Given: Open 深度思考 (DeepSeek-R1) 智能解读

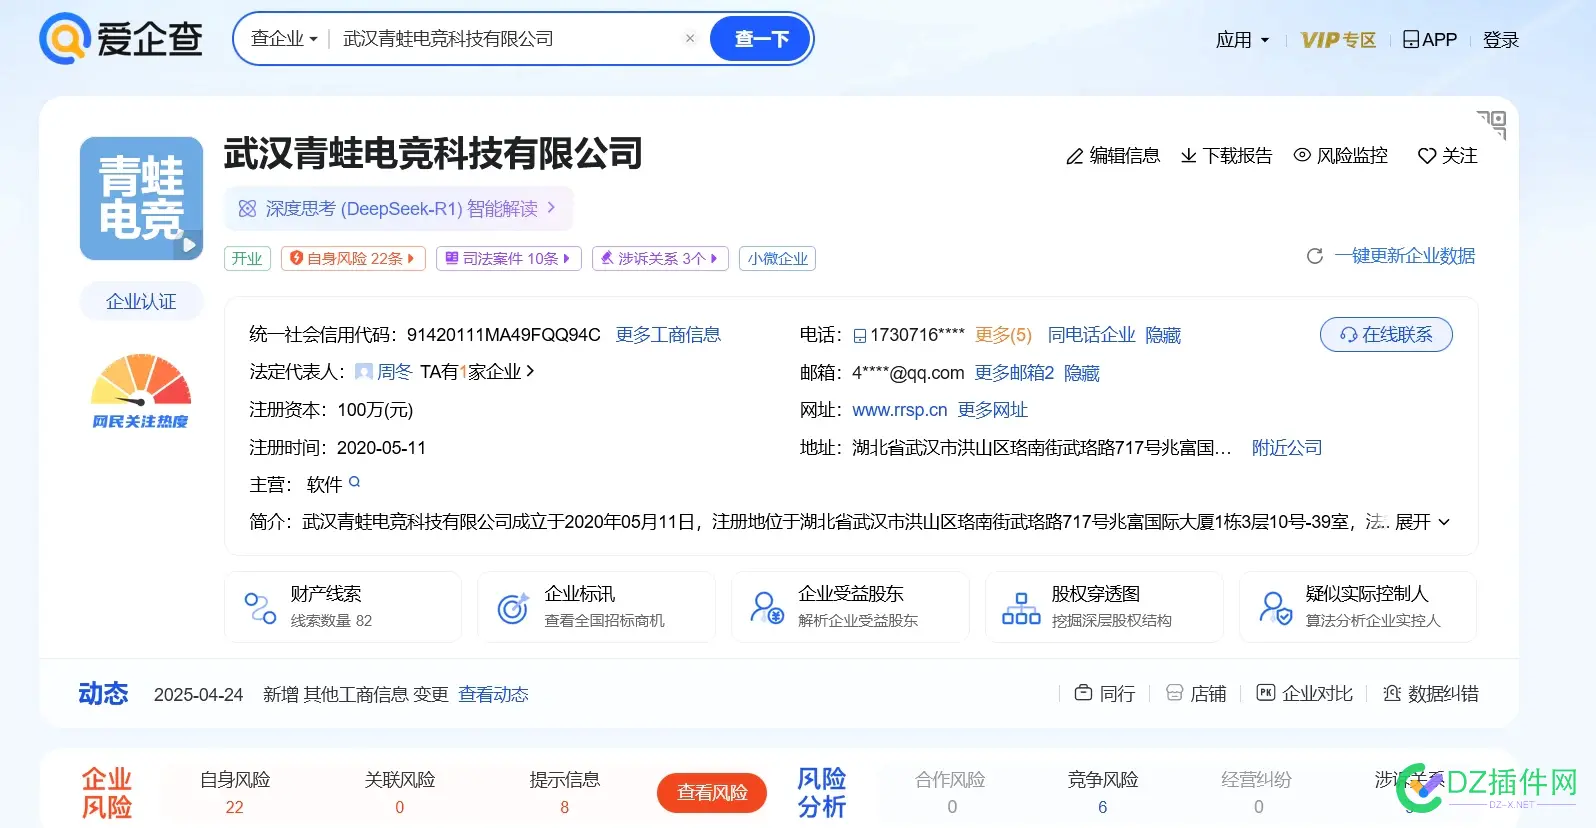Looking at the screenshot, I should pyautogui.click(x=398, y=208).
